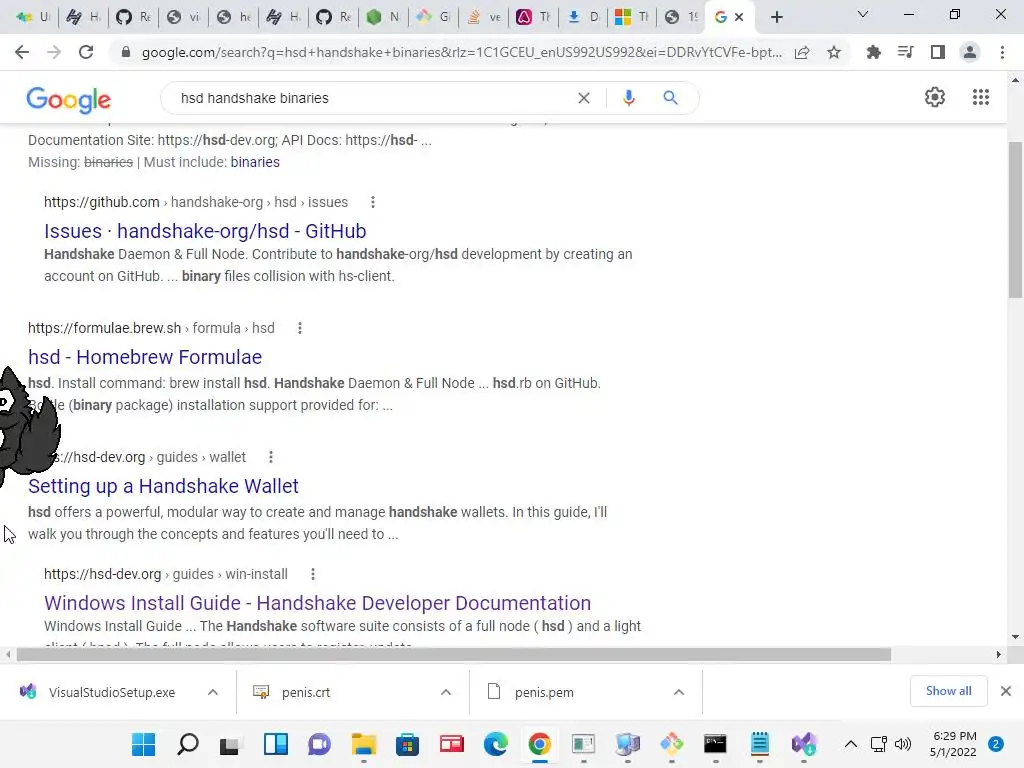Toggle the Chrome side panel
Viewport: 1024px width, 768px height.
(x=938, y=52)
